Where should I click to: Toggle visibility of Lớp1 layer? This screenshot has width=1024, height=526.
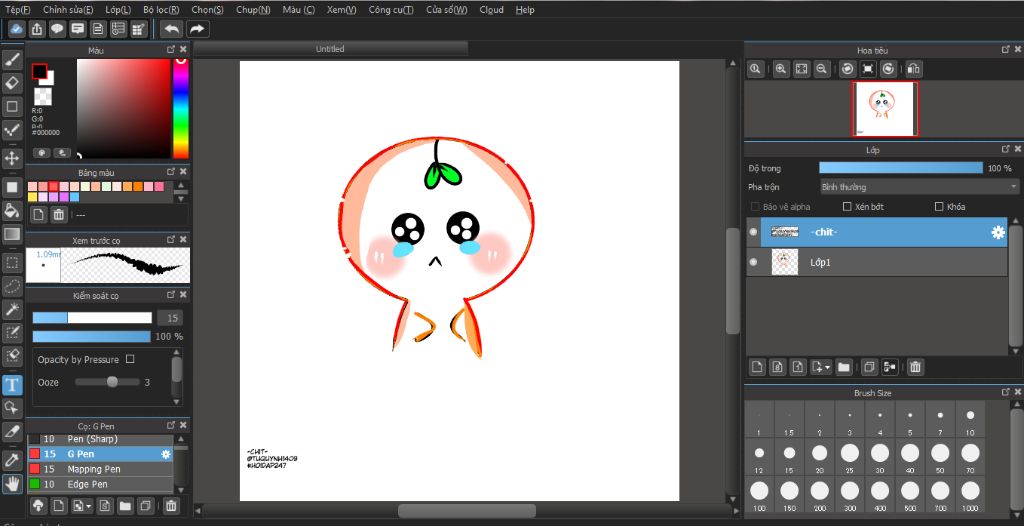pos(754,262)
